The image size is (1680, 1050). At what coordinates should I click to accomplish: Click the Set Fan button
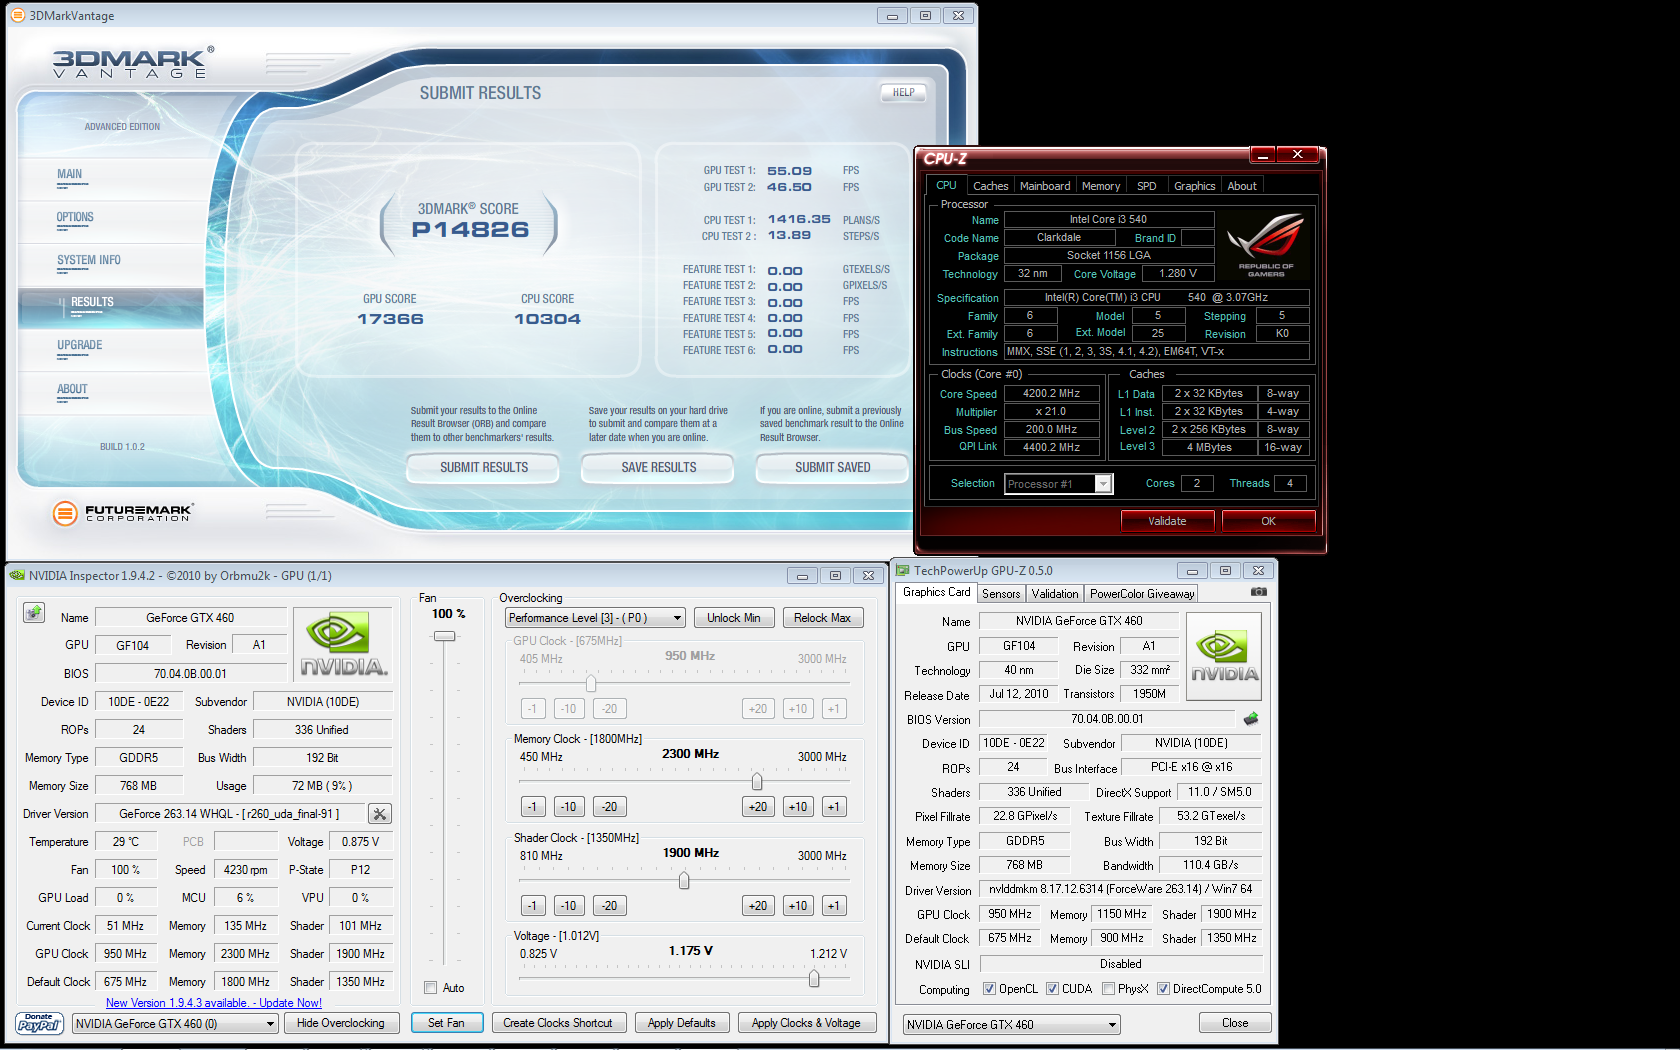[x=446, y=1023]
